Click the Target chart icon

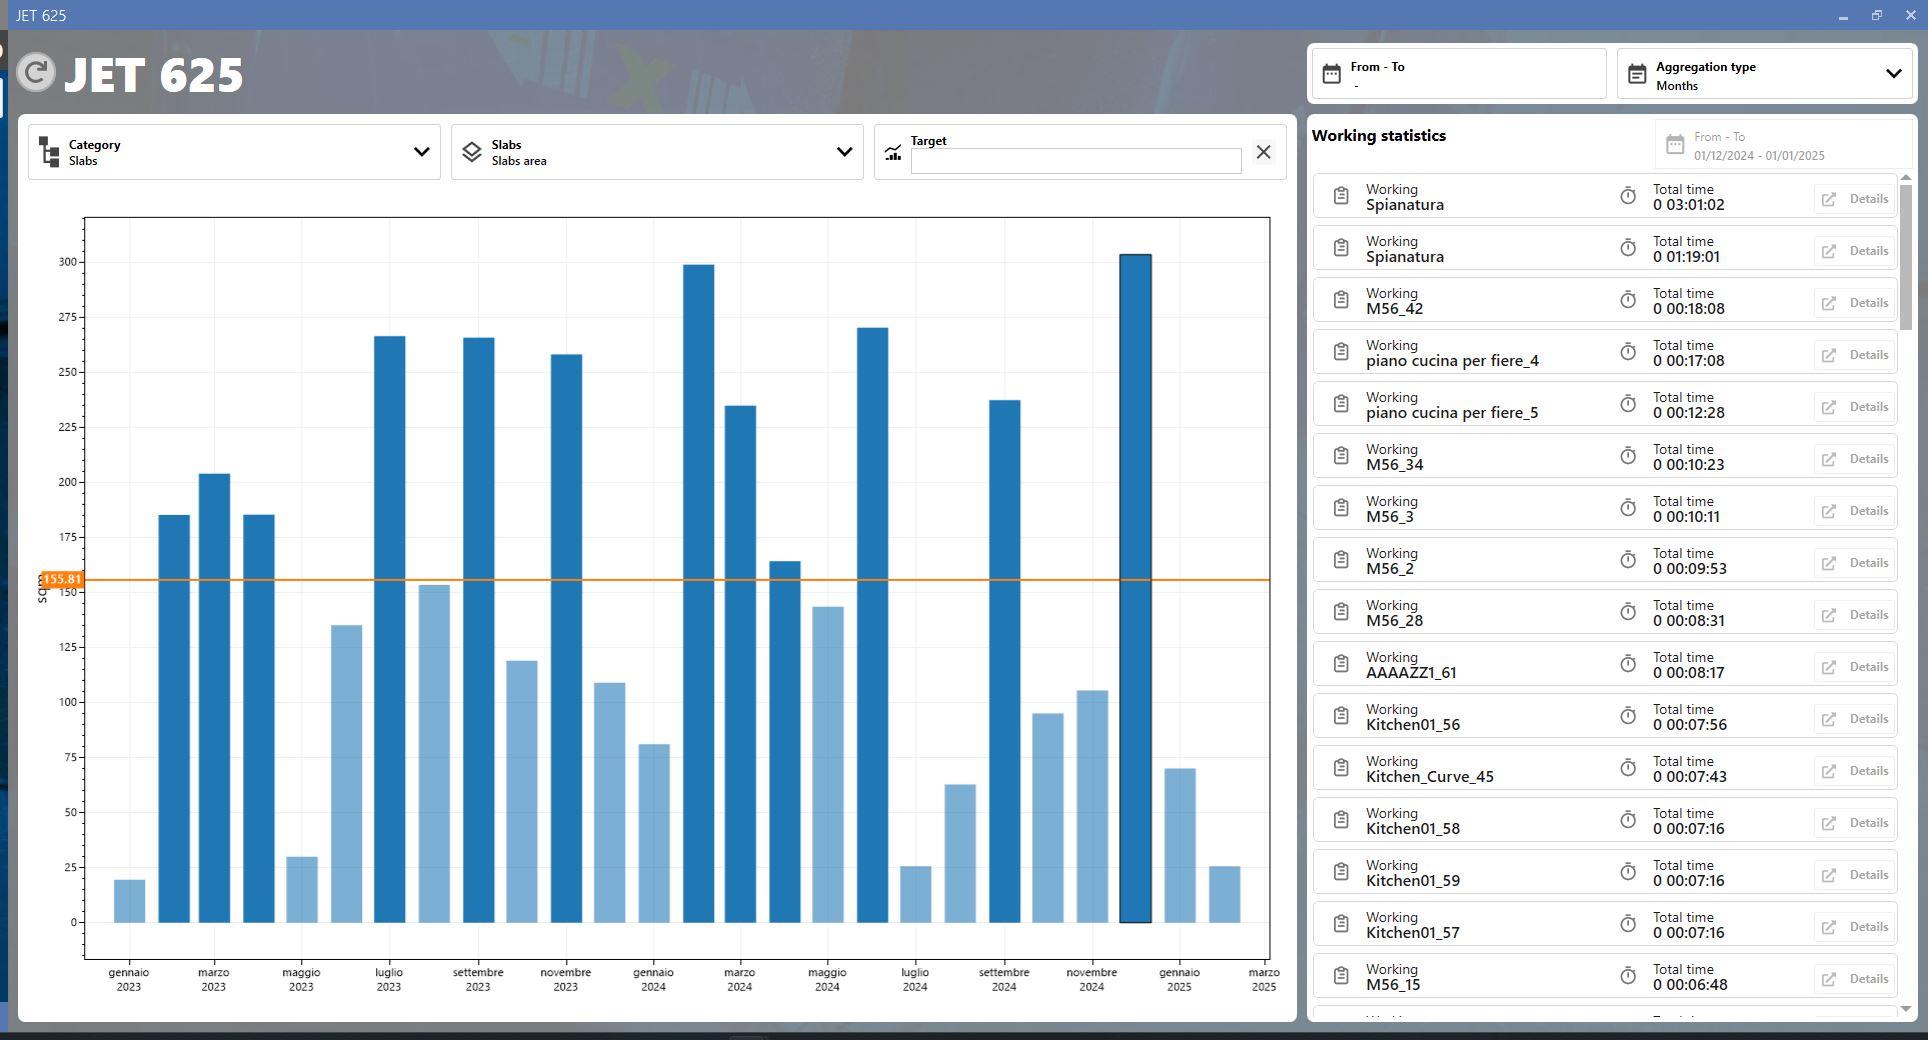click(x=893, y=152)
